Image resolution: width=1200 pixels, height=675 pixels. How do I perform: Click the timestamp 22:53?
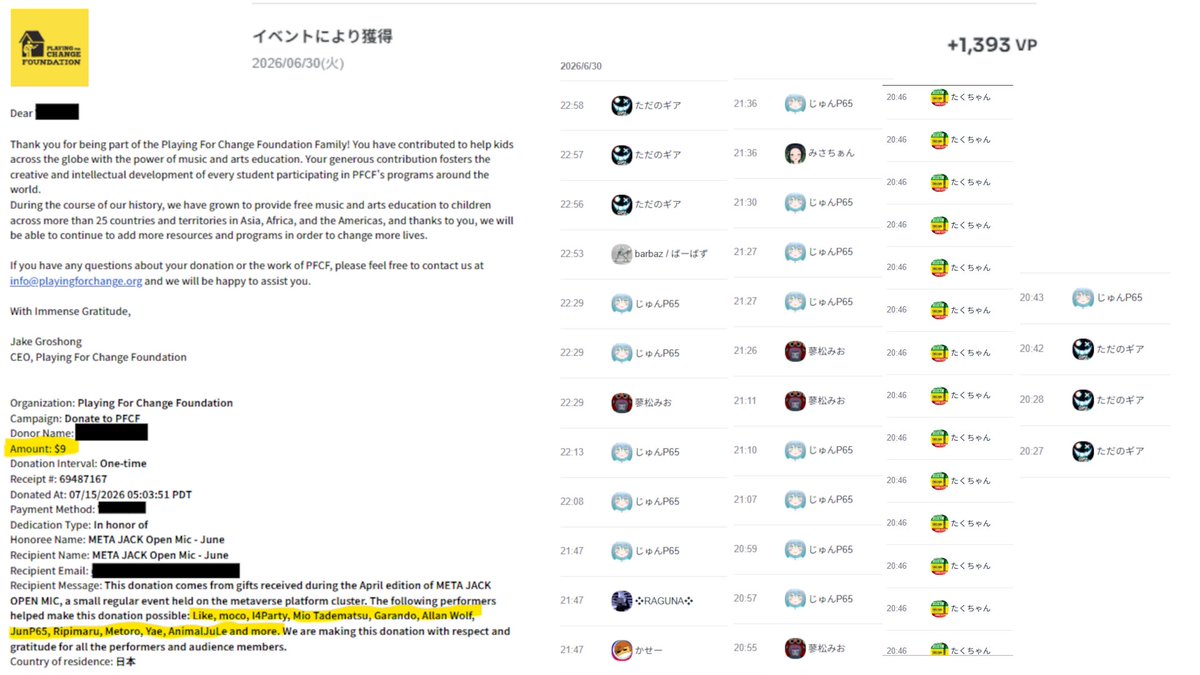coord(572,254)
